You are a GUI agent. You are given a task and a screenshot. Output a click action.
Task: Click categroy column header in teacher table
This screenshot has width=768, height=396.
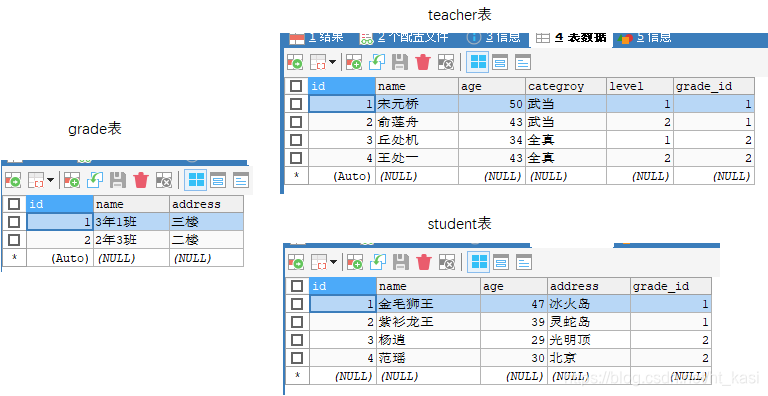click(566, 86)
